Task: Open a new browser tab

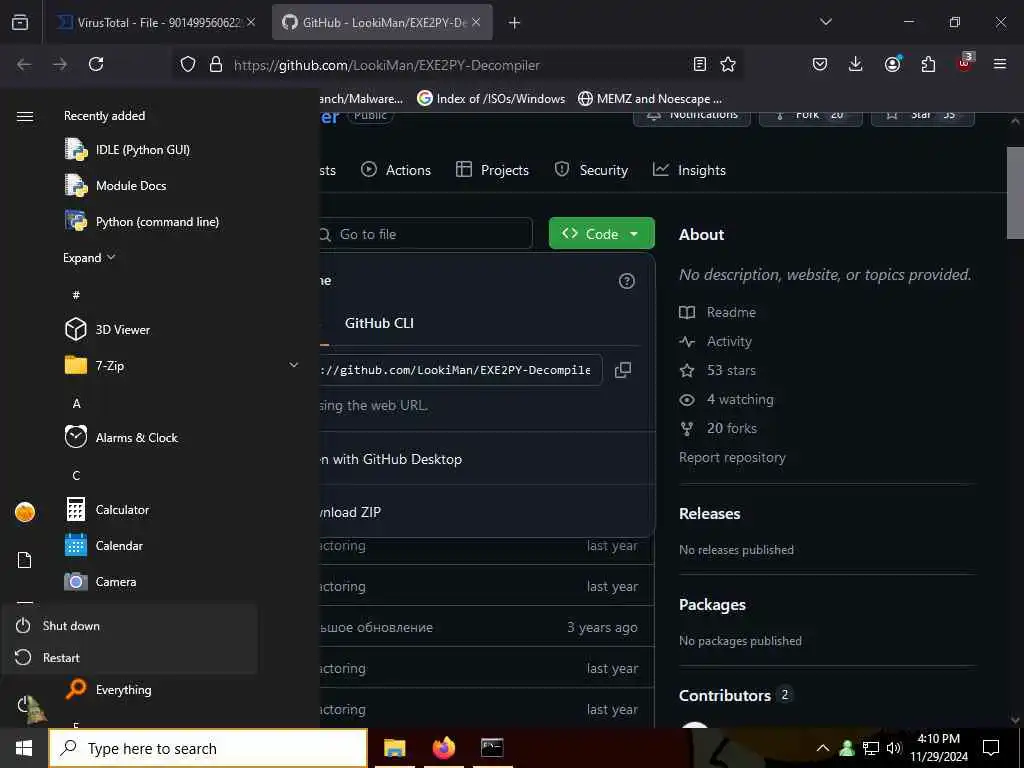Action: (x=514, y=23)
